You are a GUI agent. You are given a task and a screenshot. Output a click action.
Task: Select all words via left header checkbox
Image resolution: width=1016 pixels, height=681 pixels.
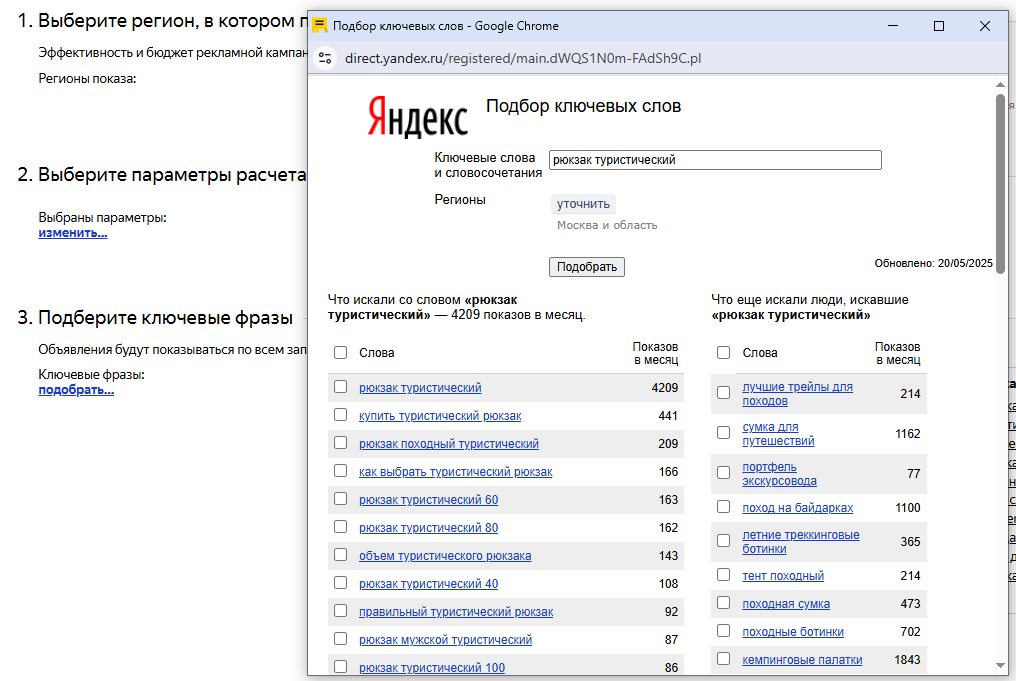[341, 353]
